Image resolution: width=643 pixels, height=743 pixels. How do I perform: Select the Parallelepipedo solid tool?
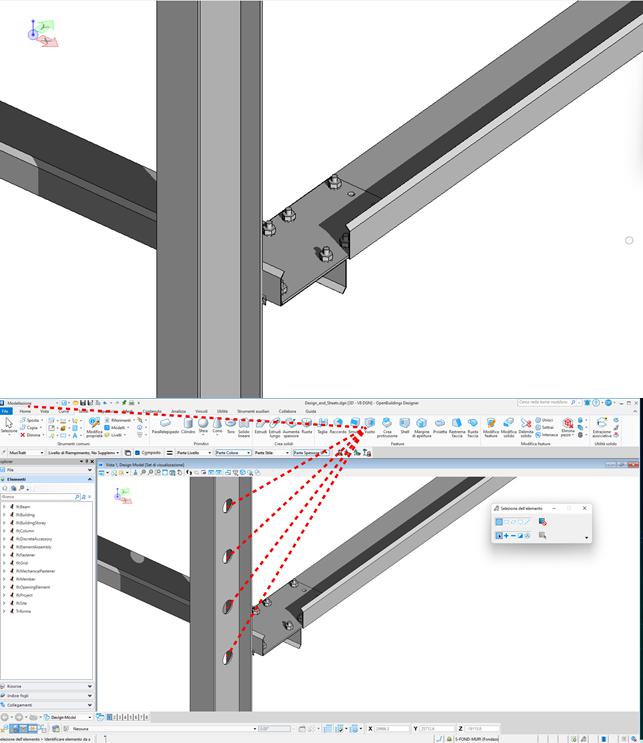pyautogui.click(x=163, y=426)
